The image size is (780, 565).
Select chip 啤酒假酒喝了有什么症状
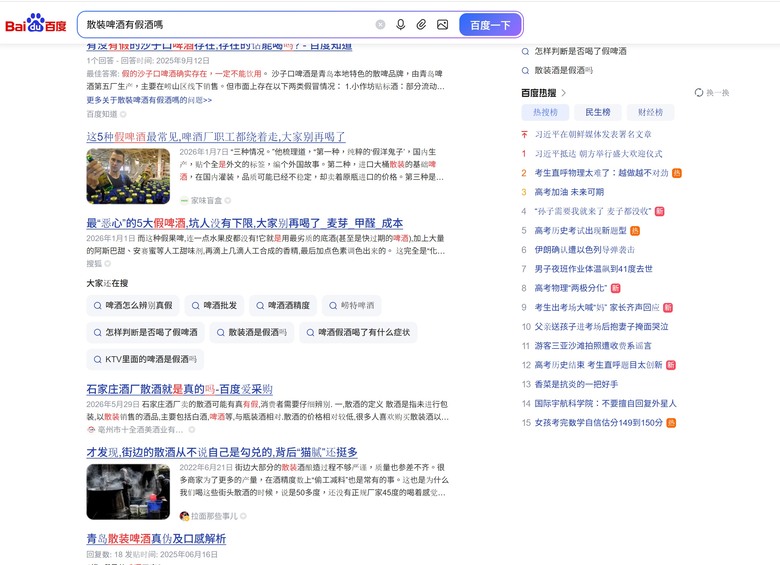pyautogui.click(x=358, y=332)
